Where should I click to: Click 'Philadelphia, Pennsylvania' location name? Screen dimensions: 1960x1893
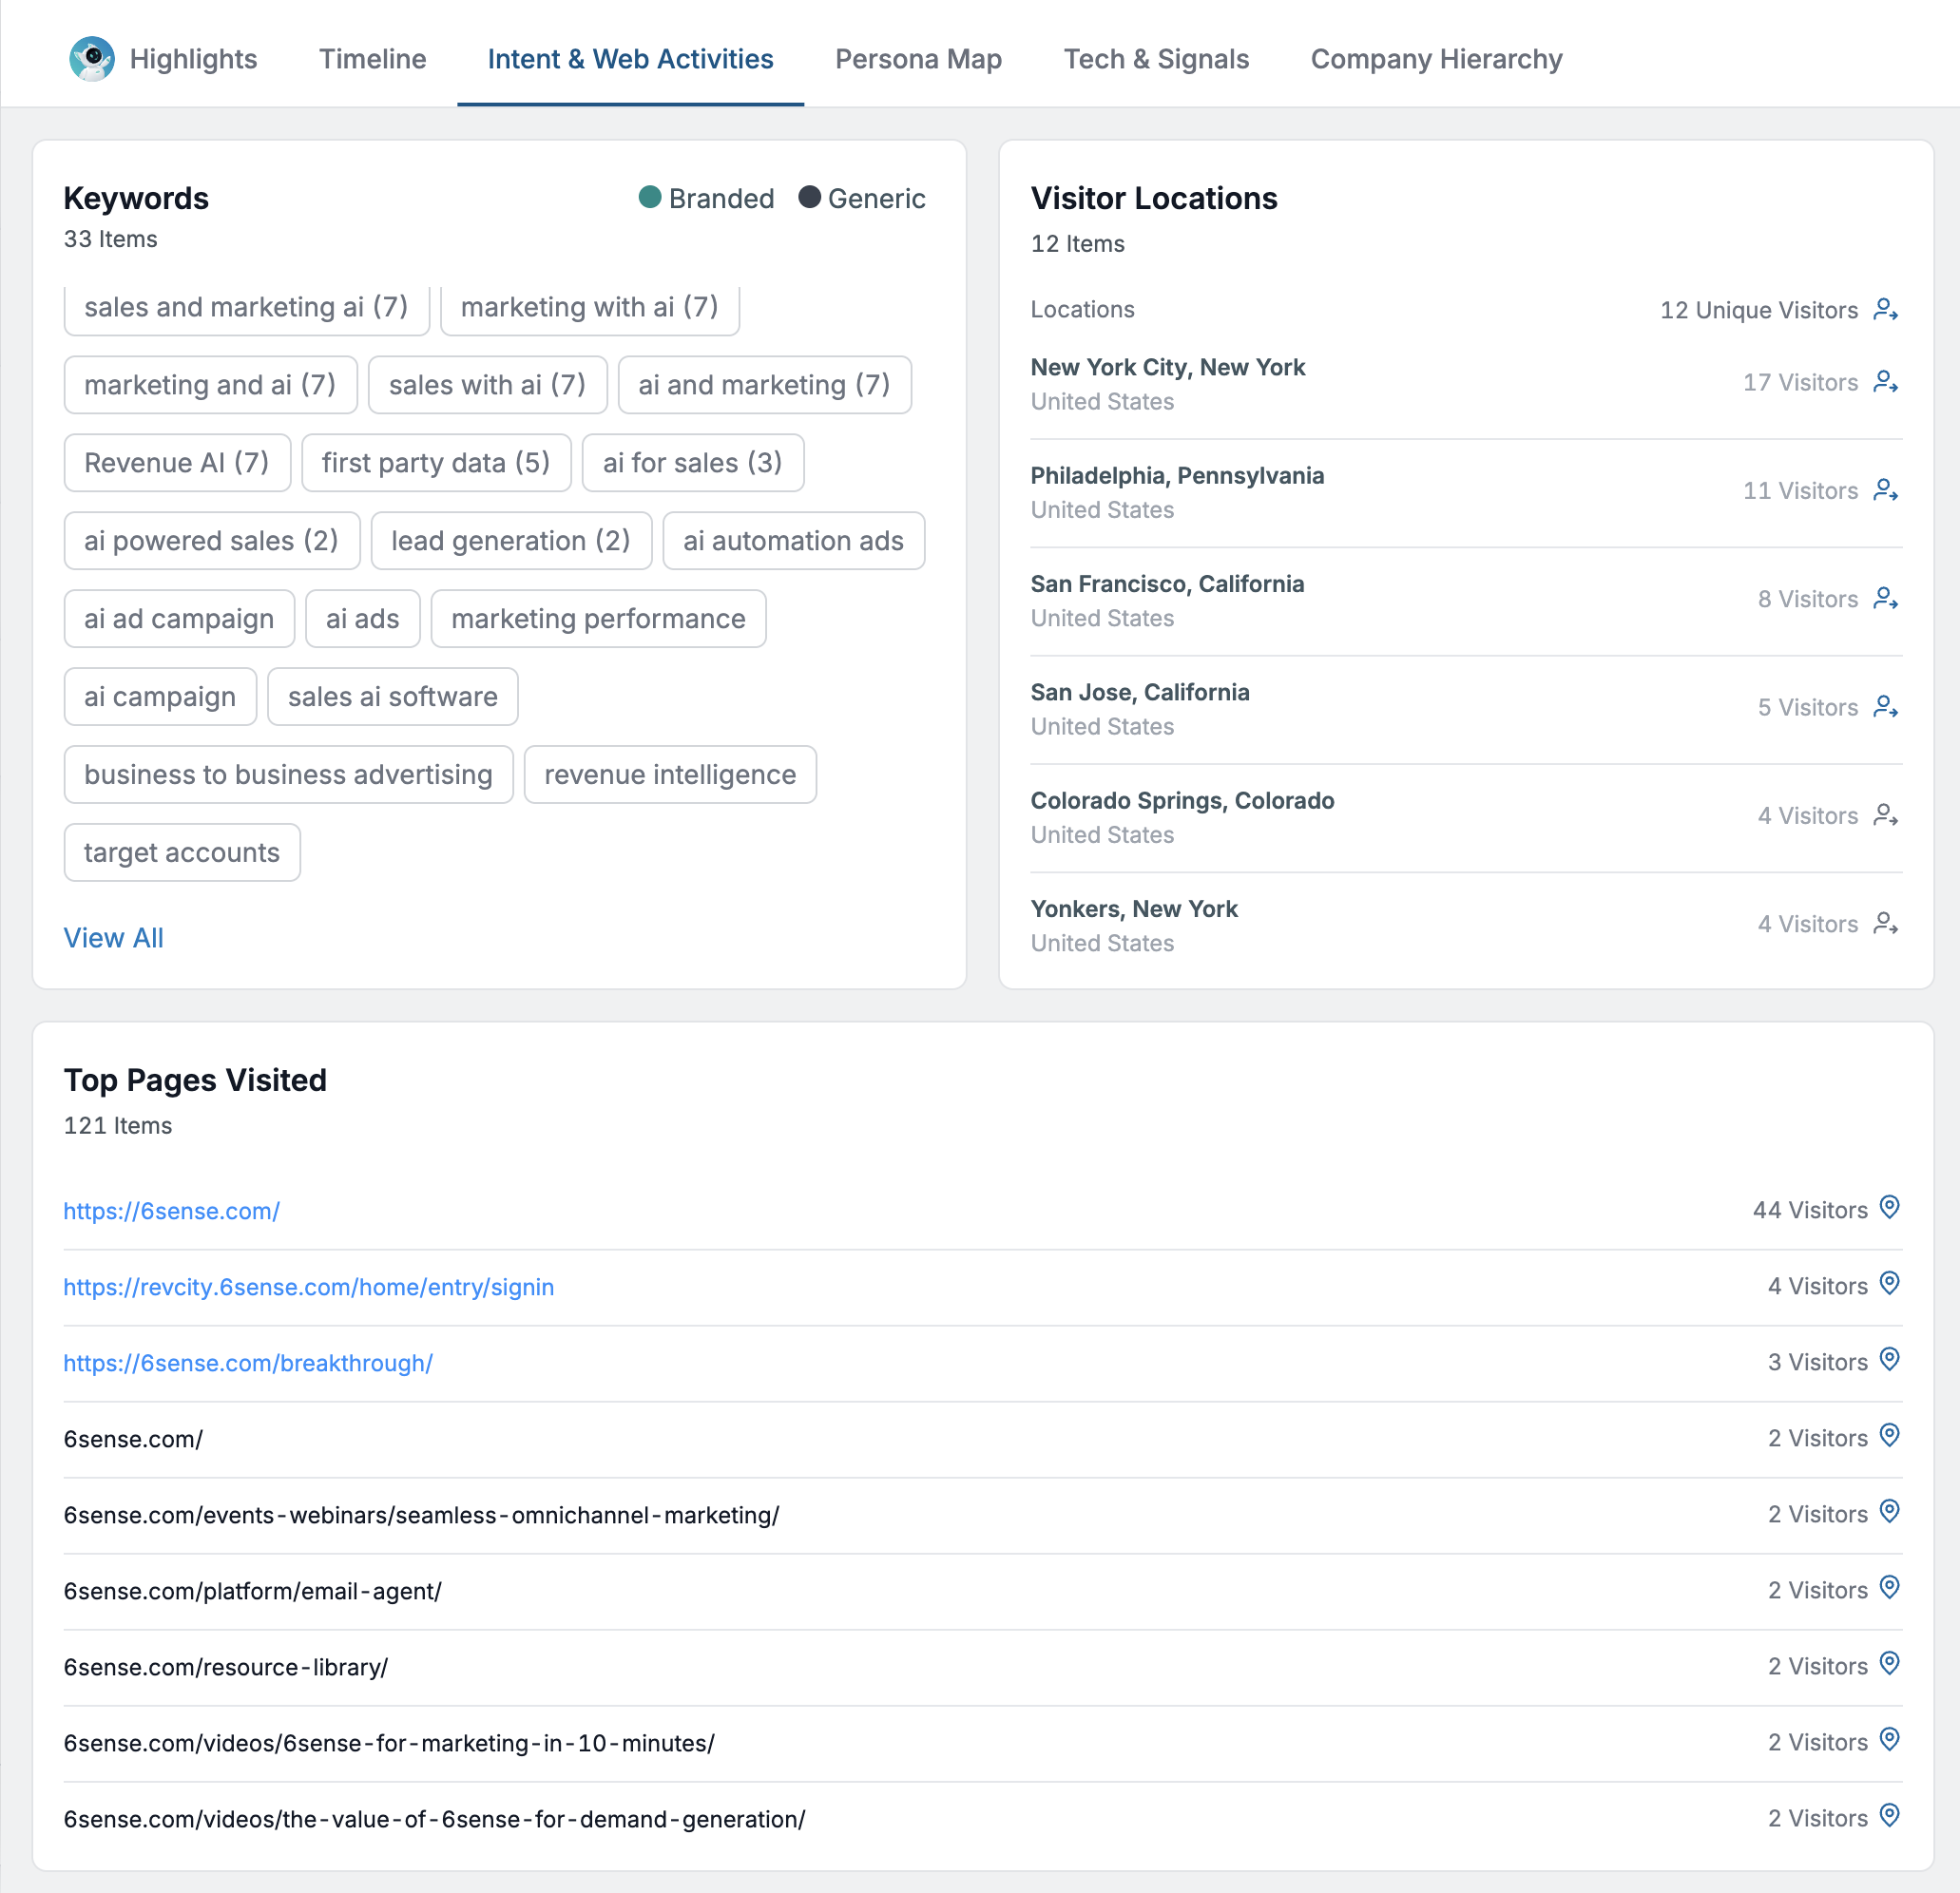point(1177,476)
